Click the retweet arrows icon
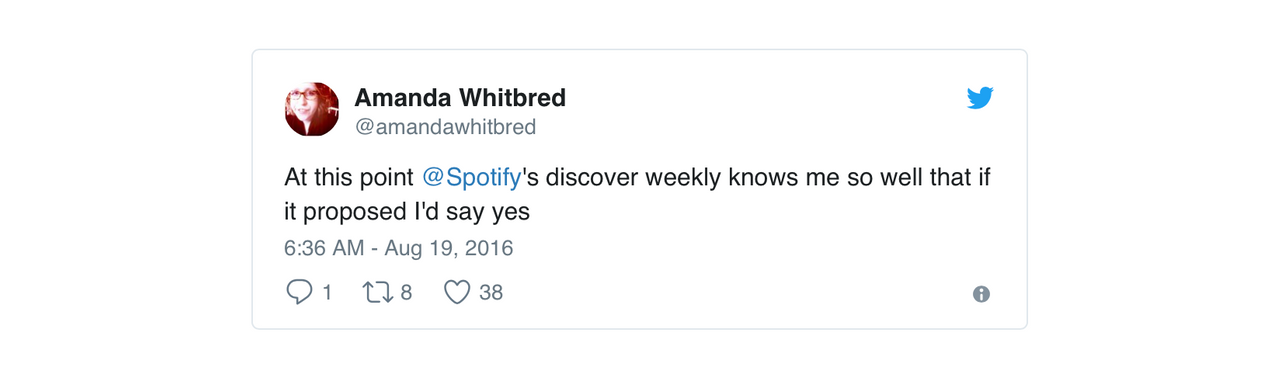The image size is (1280, 371). tap(378, 292)
